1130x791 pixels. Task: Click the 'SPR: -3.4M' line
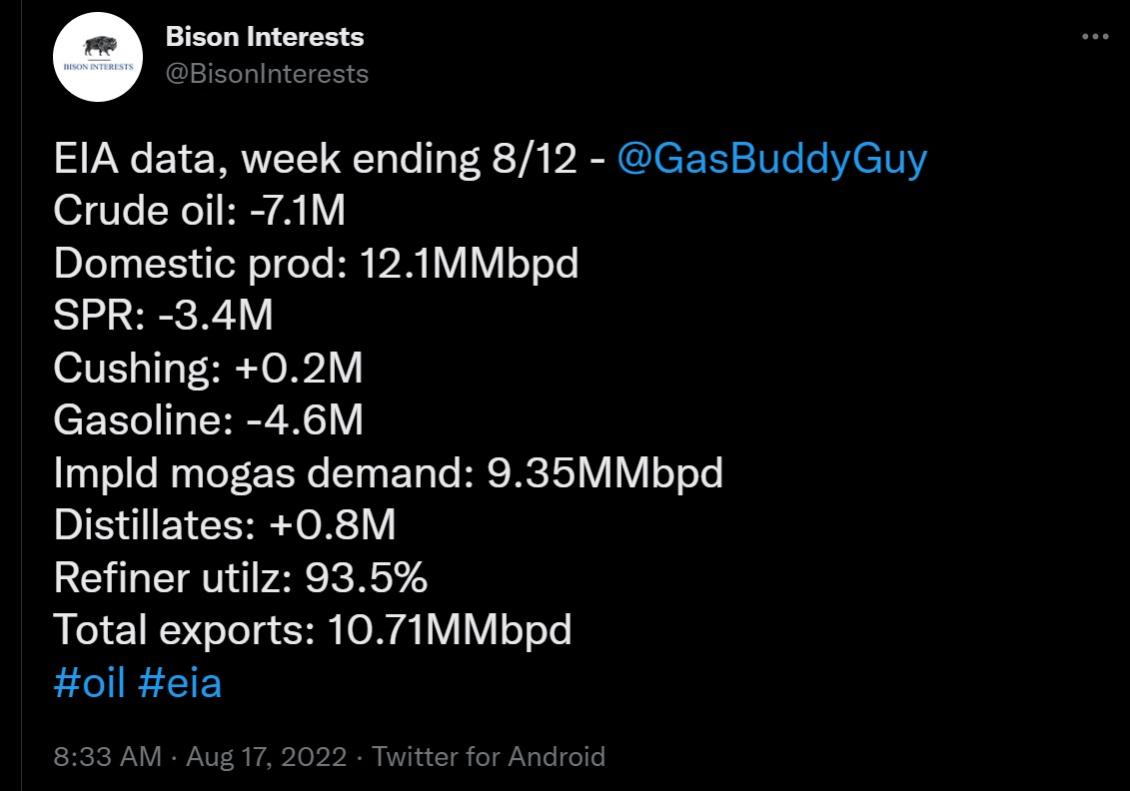tap(163, 316)
